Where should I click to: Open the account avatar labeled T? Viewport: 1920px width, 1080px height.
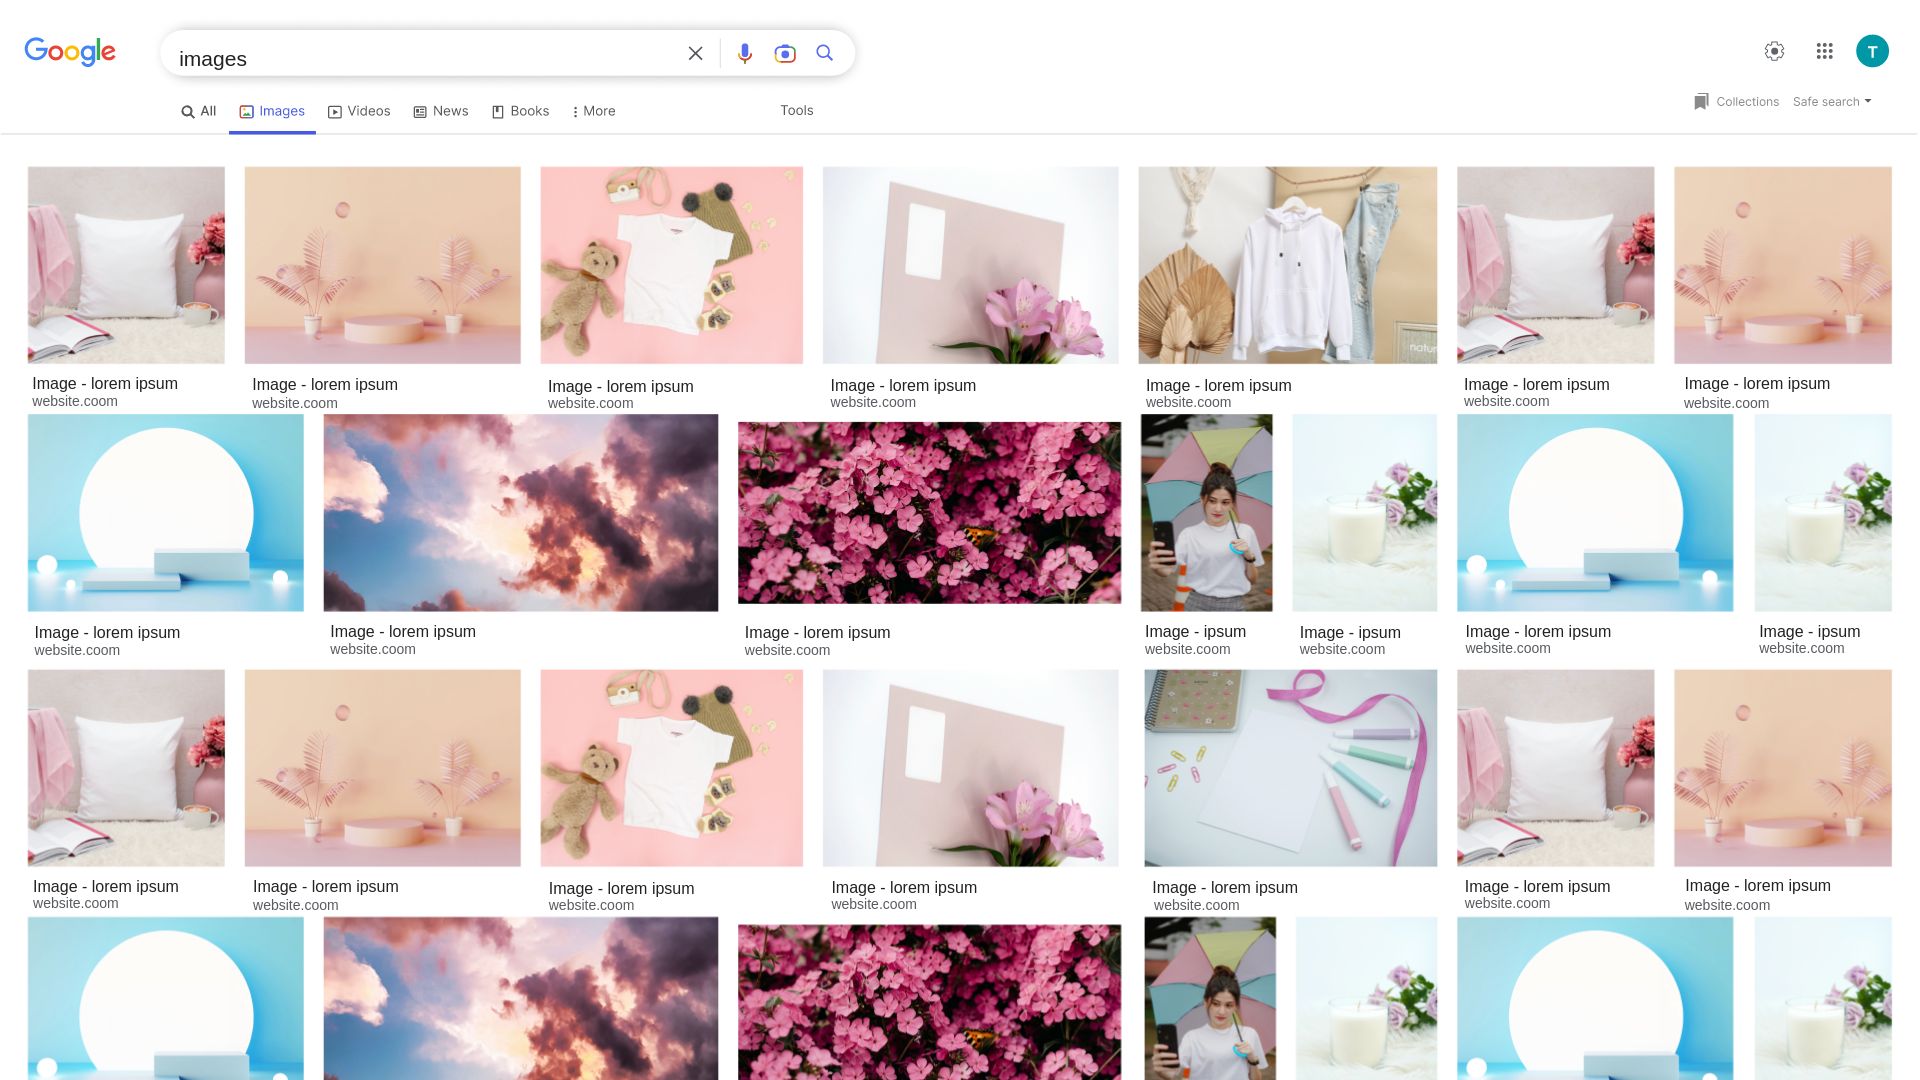(x=1872, y=51)
